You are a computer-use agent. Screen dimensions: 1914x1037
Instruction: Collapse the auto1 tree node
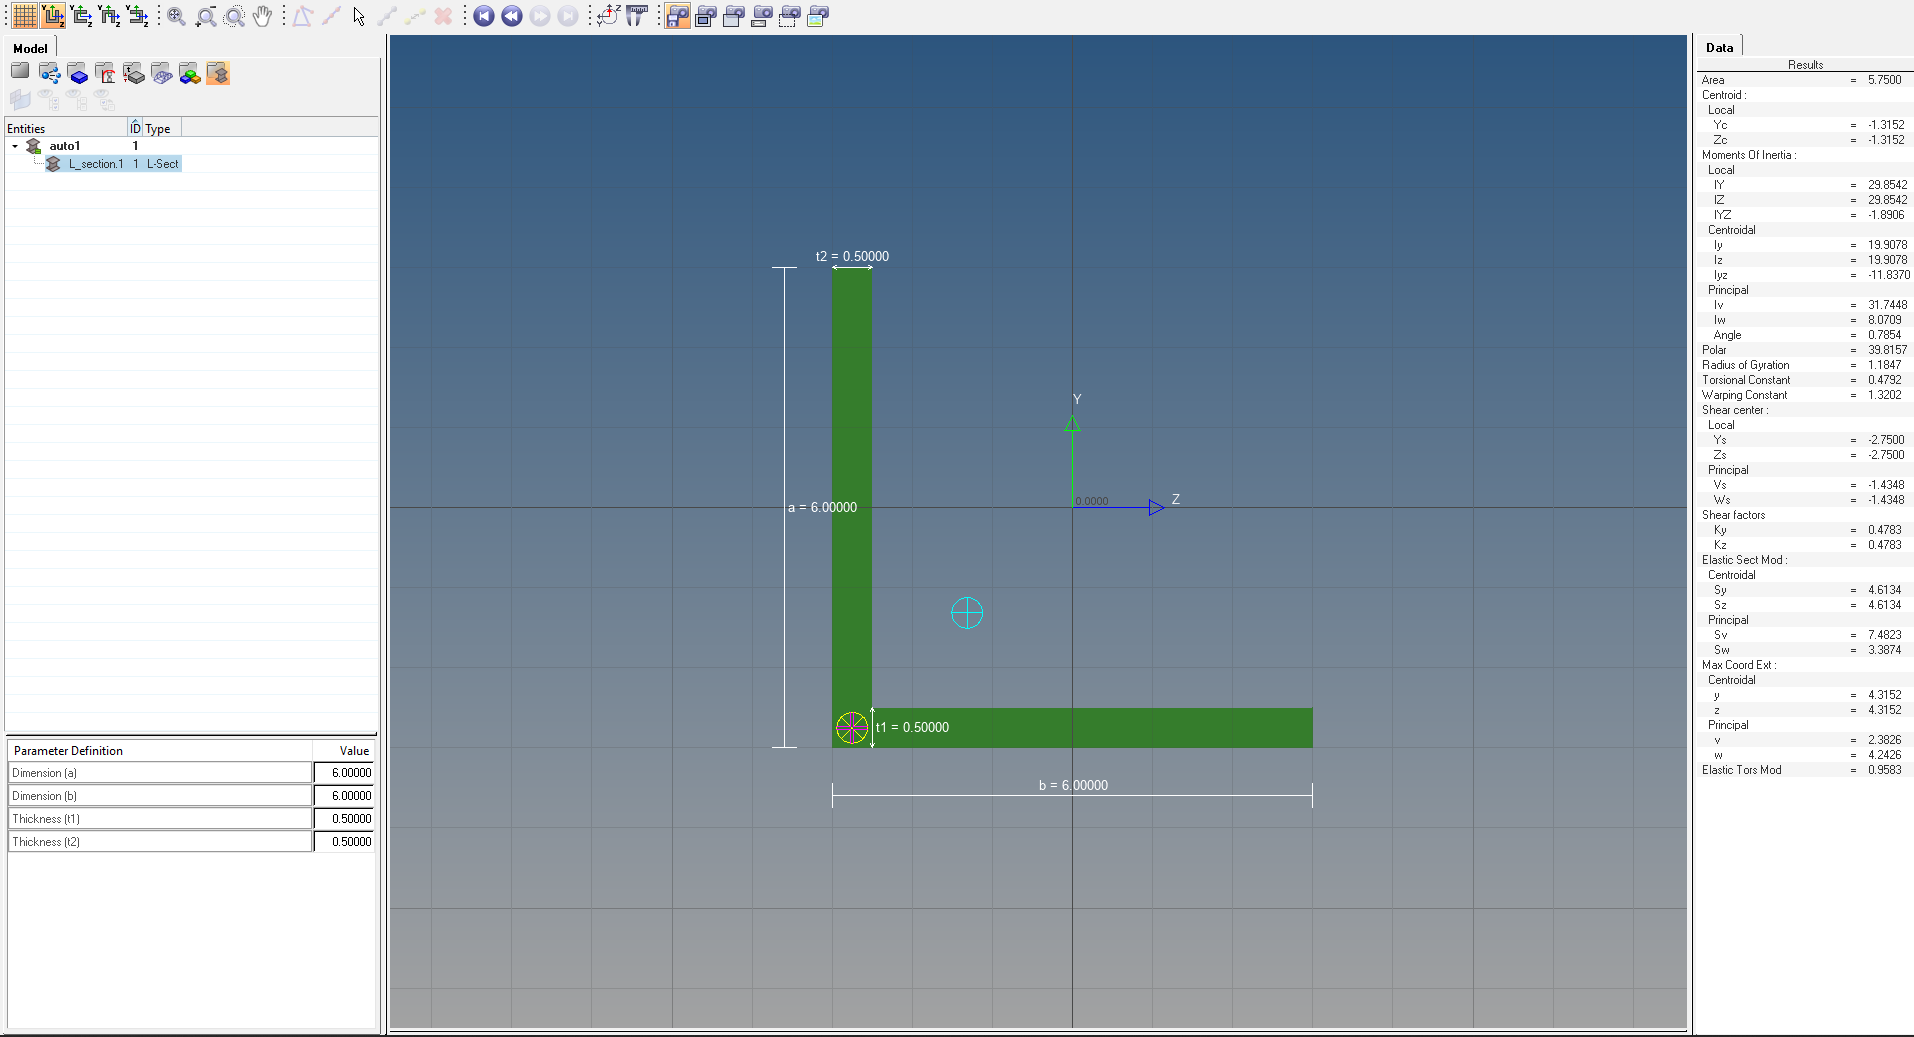15,146
